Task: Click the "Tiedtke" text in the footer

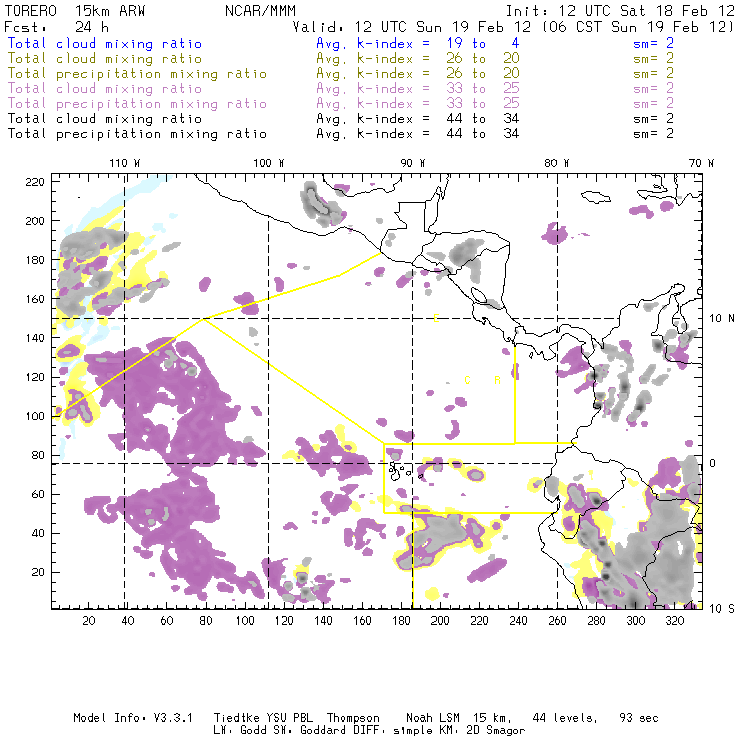Action: point(236,718)
